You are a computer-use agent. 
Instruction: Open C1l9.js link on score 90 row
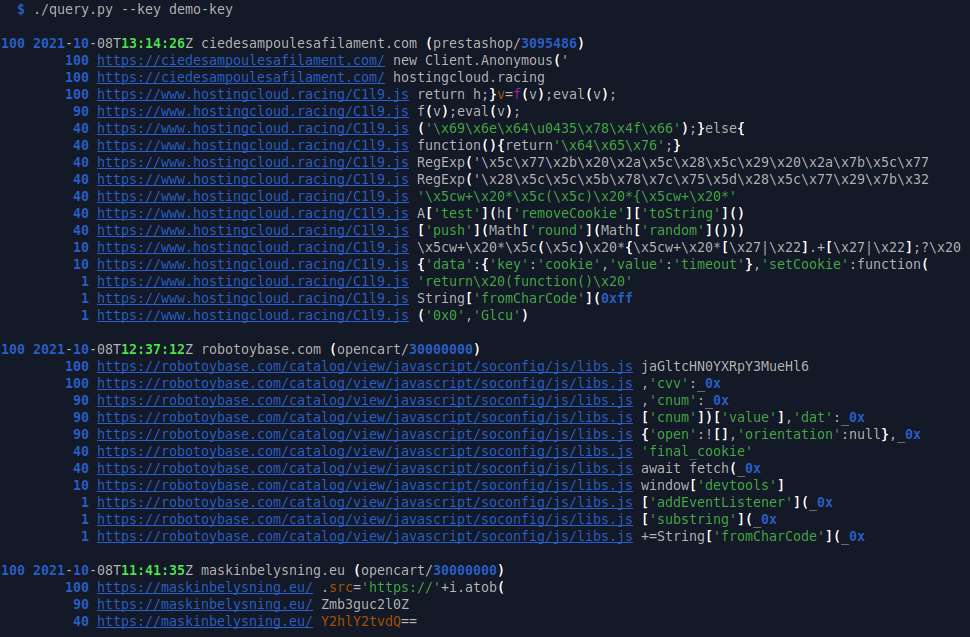point(252,111)
